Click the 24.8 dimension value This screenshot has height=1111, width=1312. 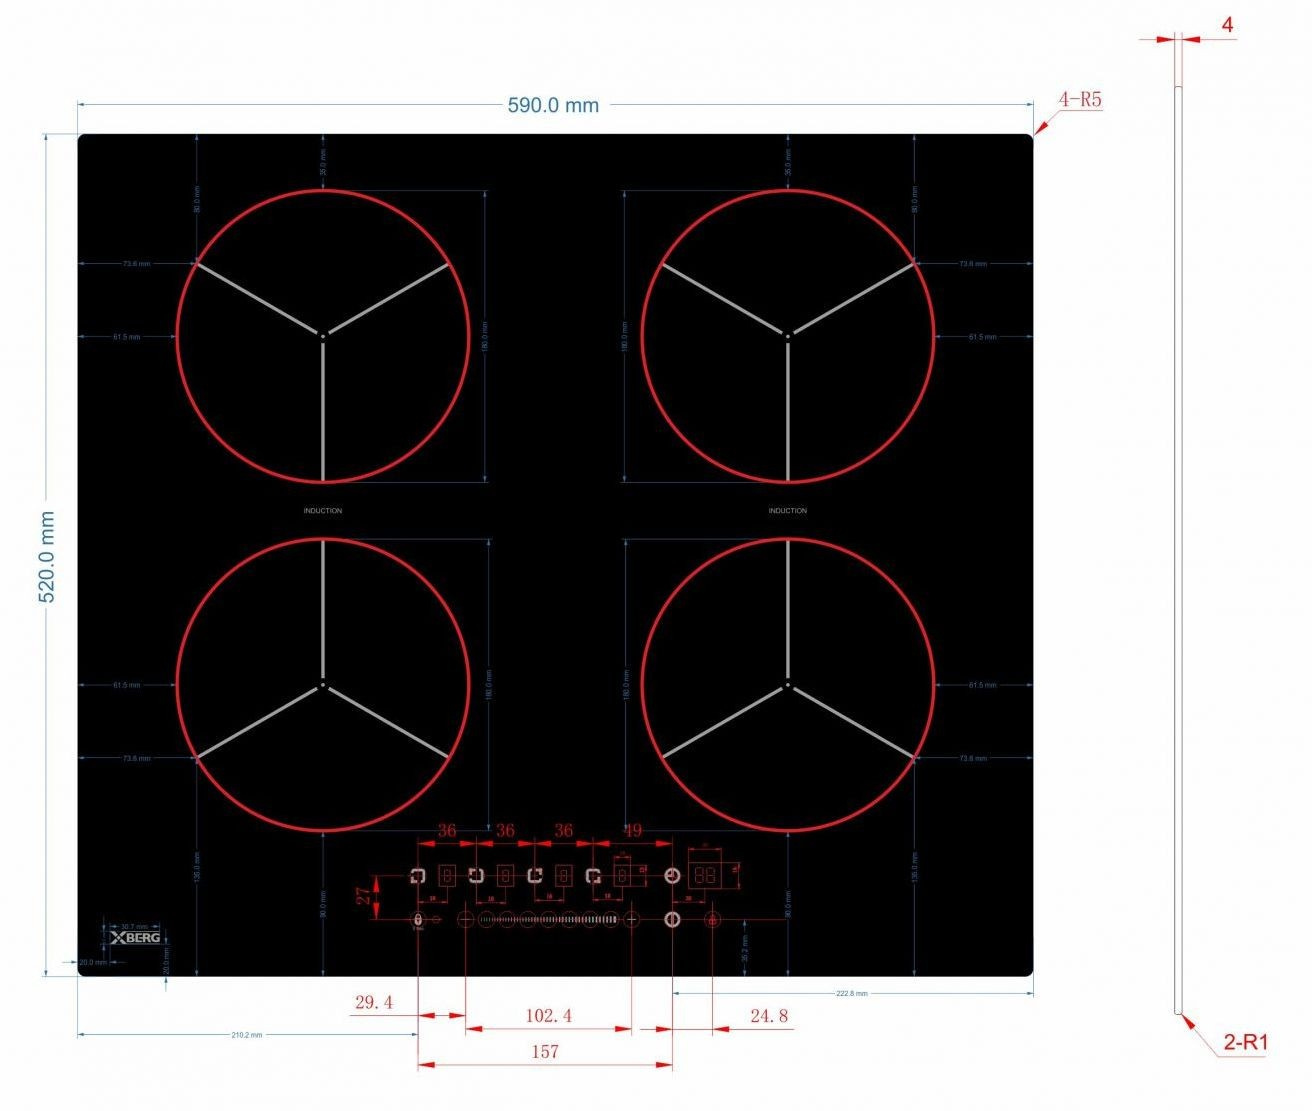pyautogui.click(x=769, y=1015)
